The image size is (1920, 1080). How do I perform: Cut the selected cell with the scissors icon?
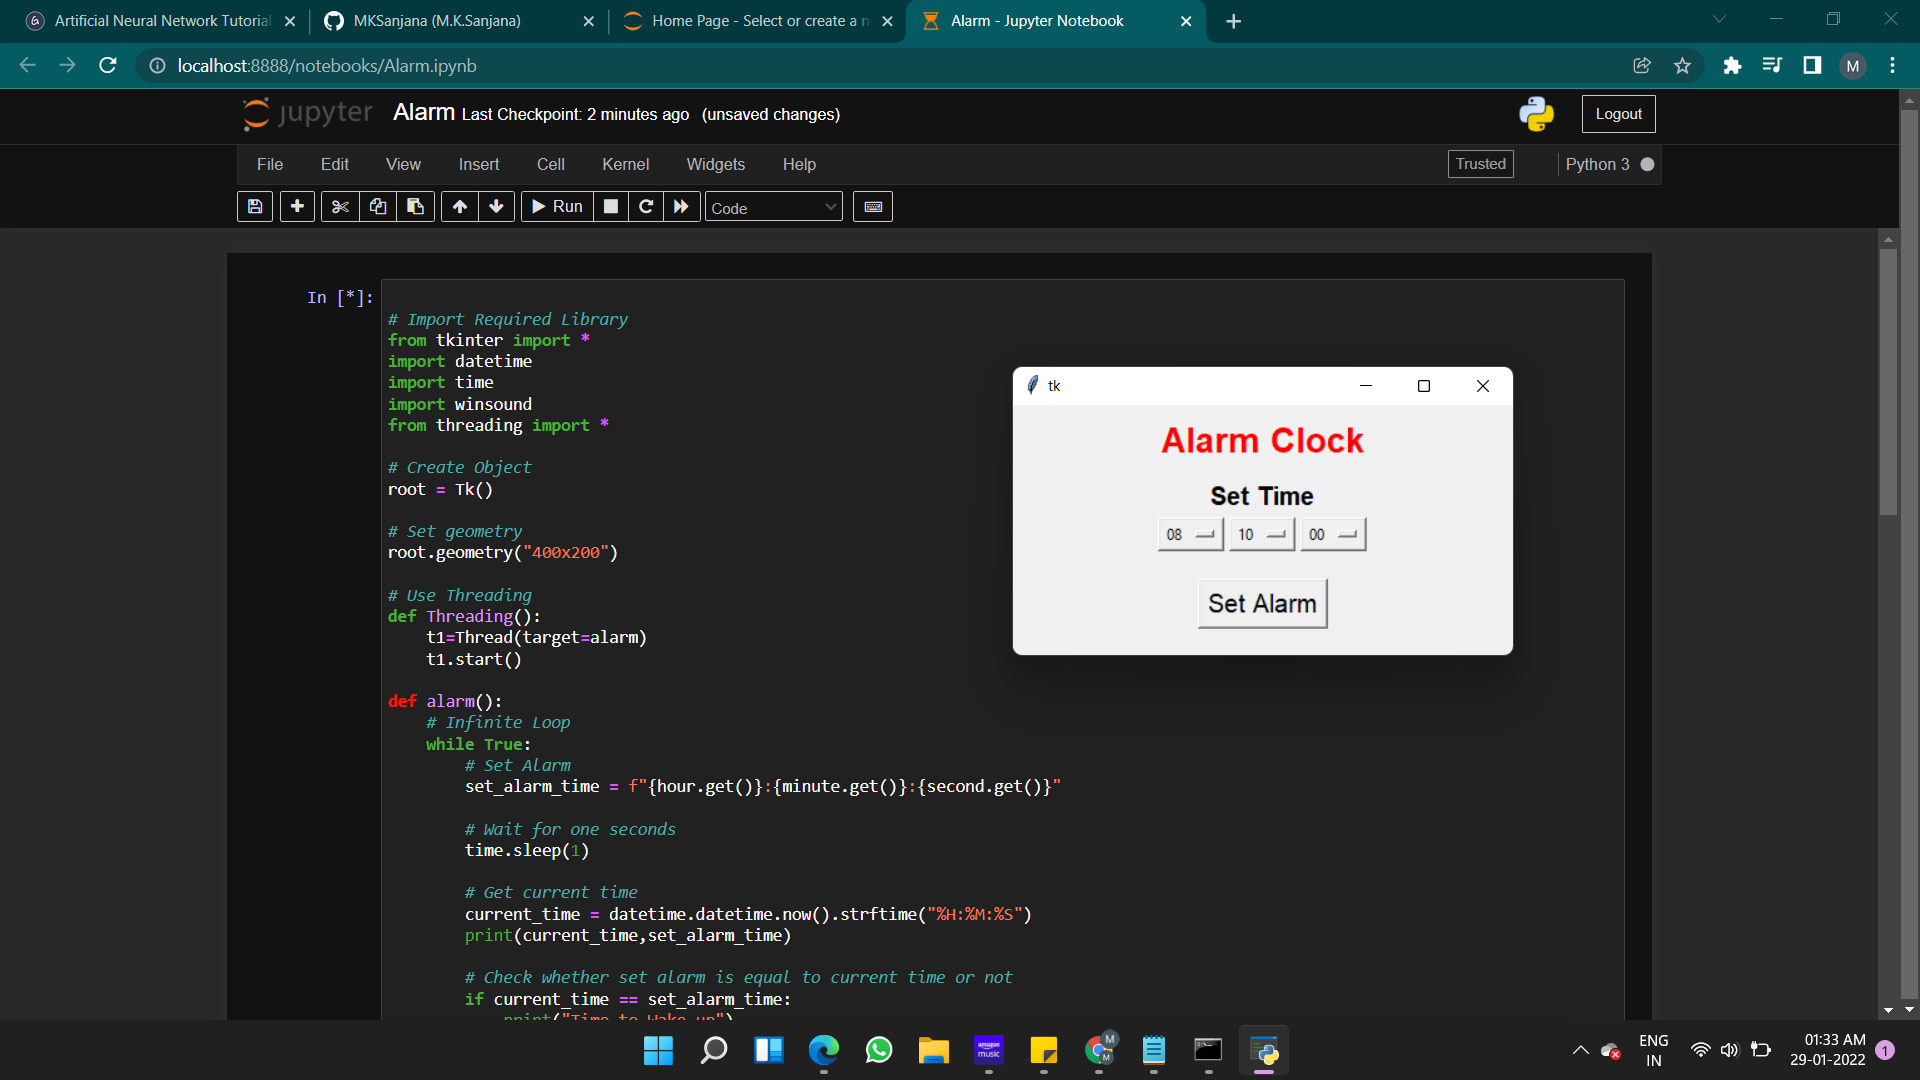coord(340,207)
